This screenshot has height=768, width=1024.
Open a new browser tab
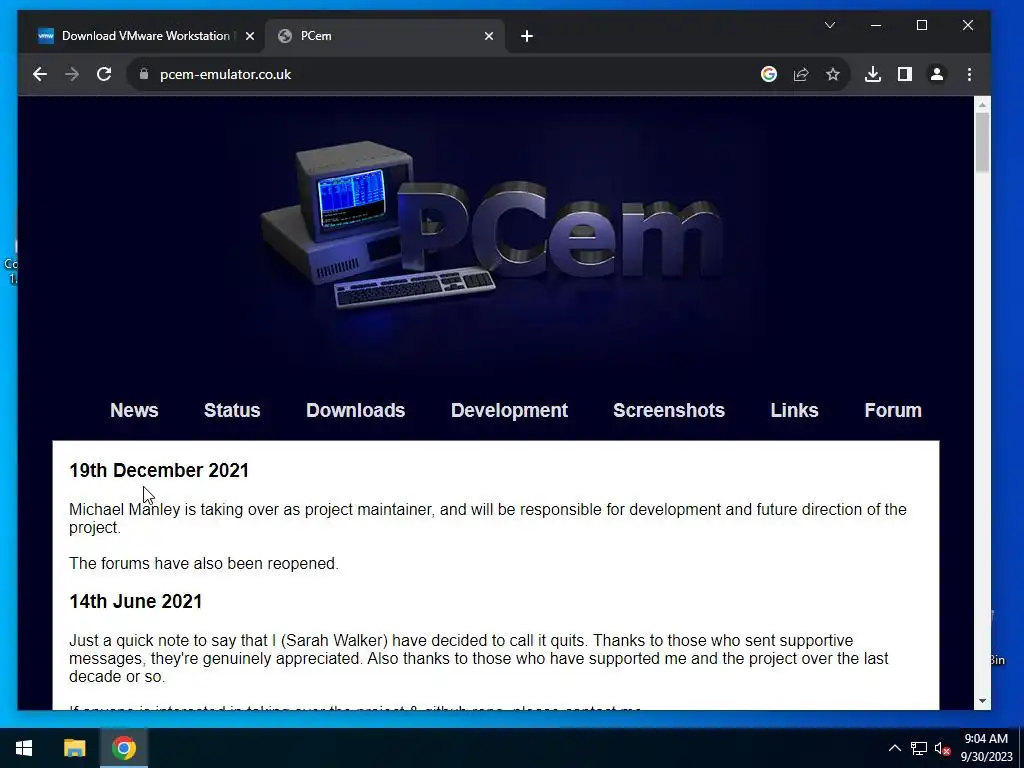tap(527, 37)
